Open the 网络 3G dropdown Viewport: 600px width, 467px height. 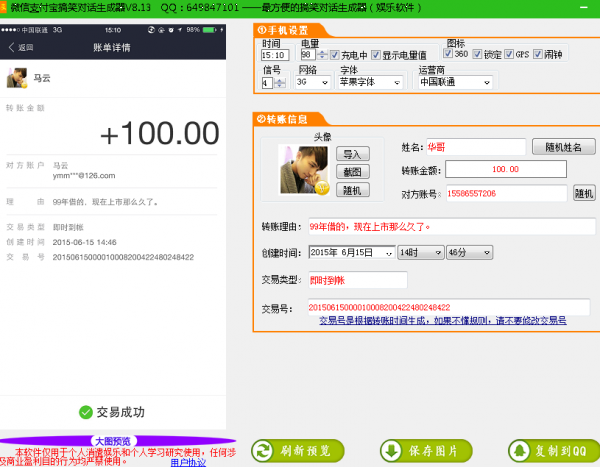pyautogui.click(x=312, y=82)
